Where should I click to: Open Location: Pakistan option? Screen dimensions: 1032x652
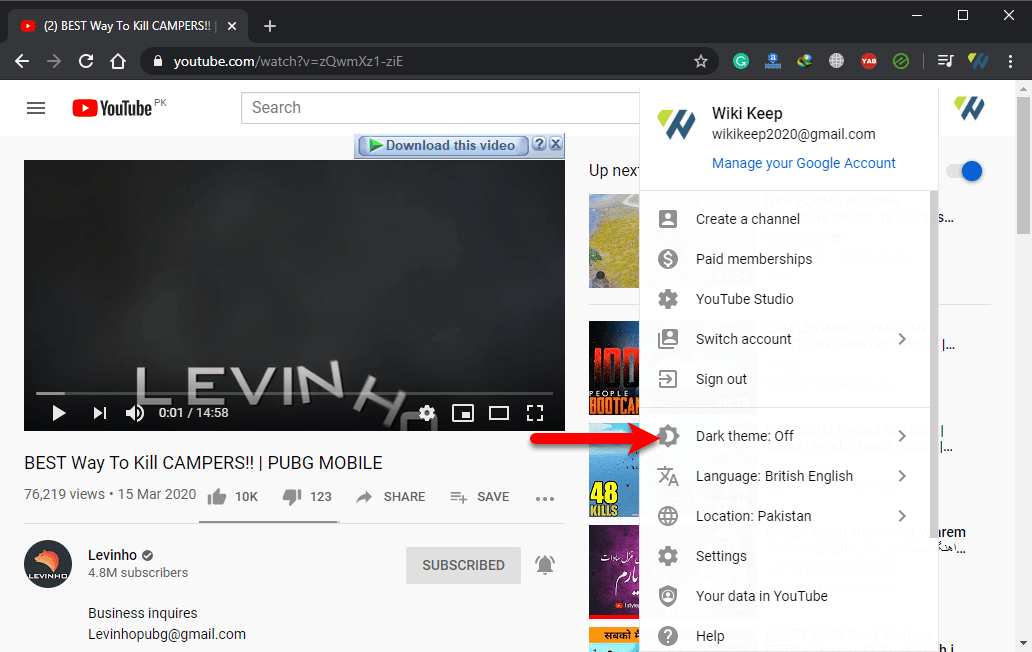785,516
